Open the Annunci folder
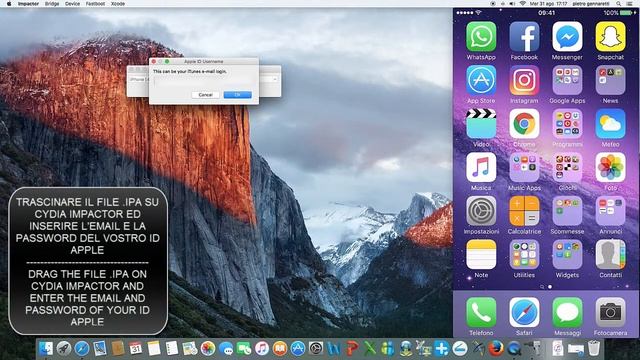This screenshot has width=640, height=360. coord(610,211)
